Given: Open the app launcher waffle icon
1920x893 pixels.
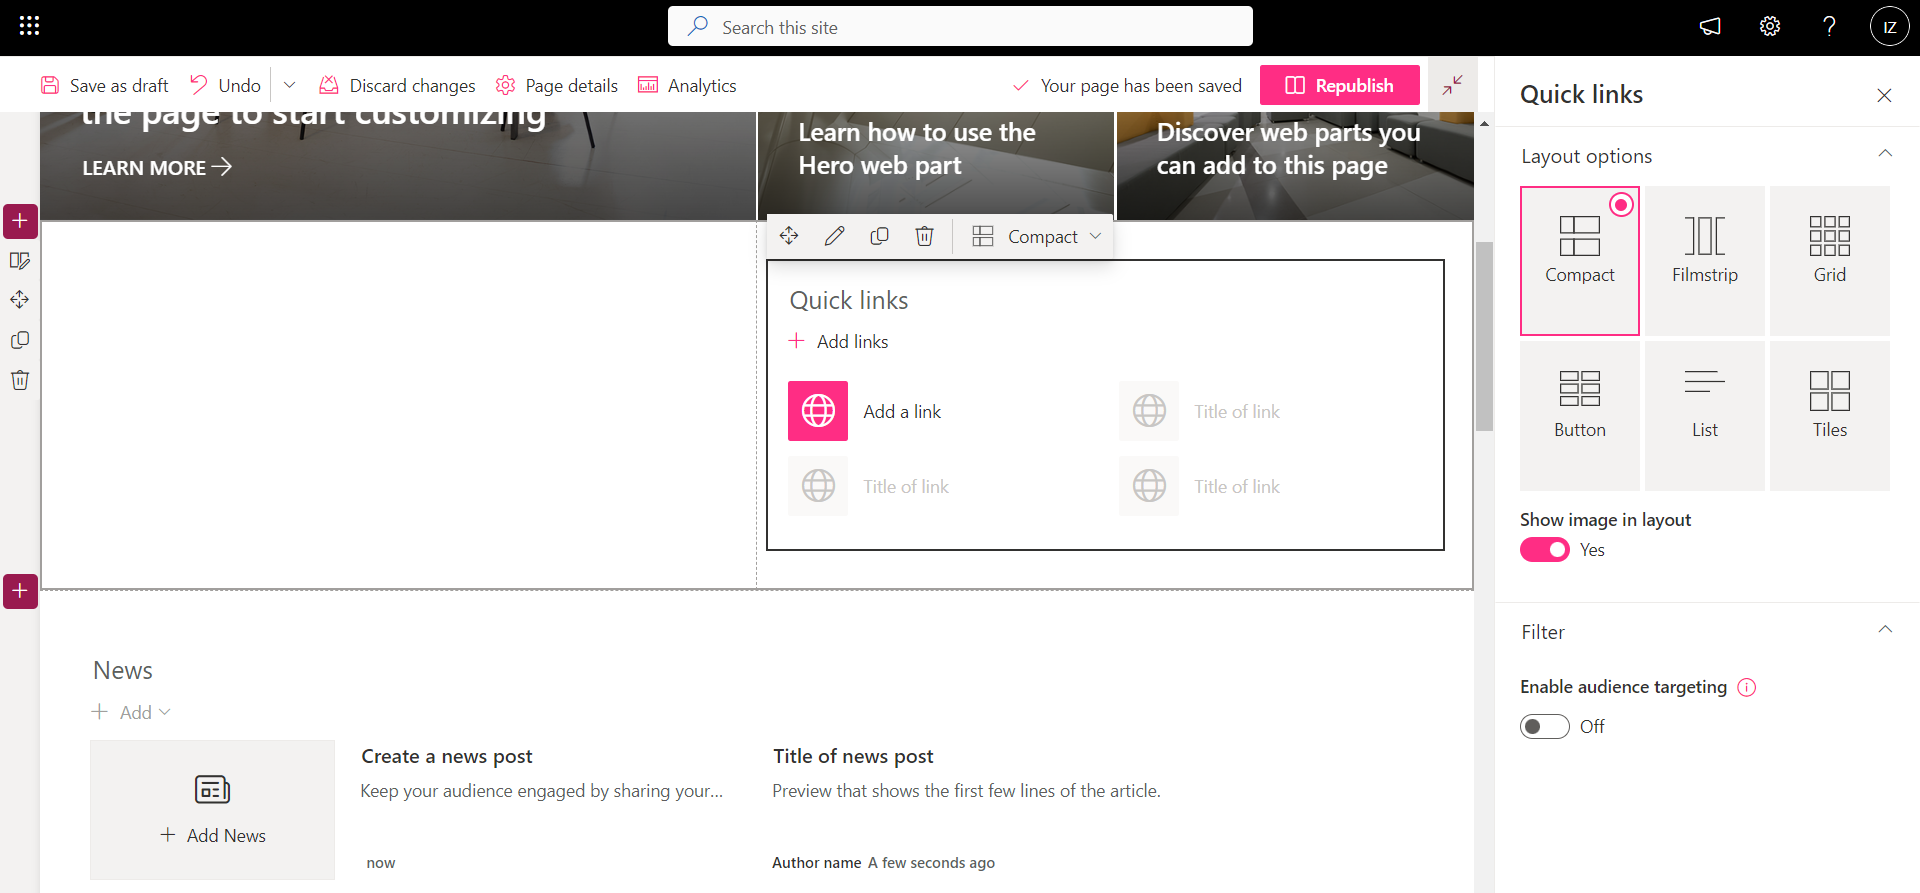Looking at the screenshot, I should click(29, 26).
